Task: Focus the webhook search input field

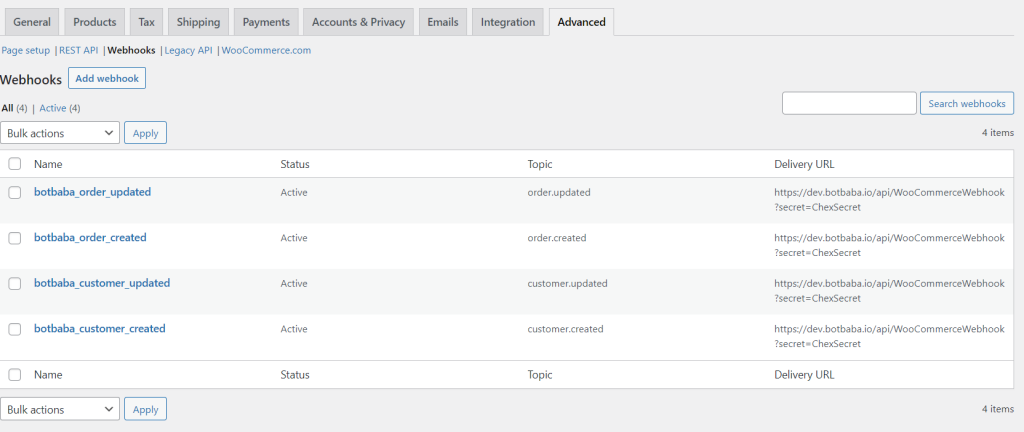Action: pos(849,103)
